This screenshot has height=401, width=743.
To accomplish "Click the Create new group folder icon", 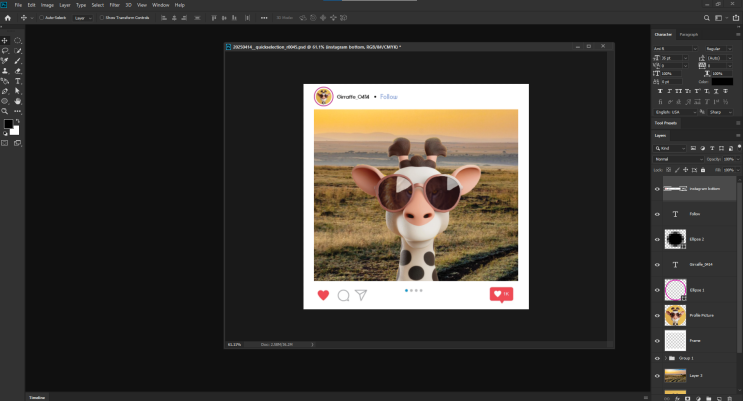I will click(x=709, y=399).
